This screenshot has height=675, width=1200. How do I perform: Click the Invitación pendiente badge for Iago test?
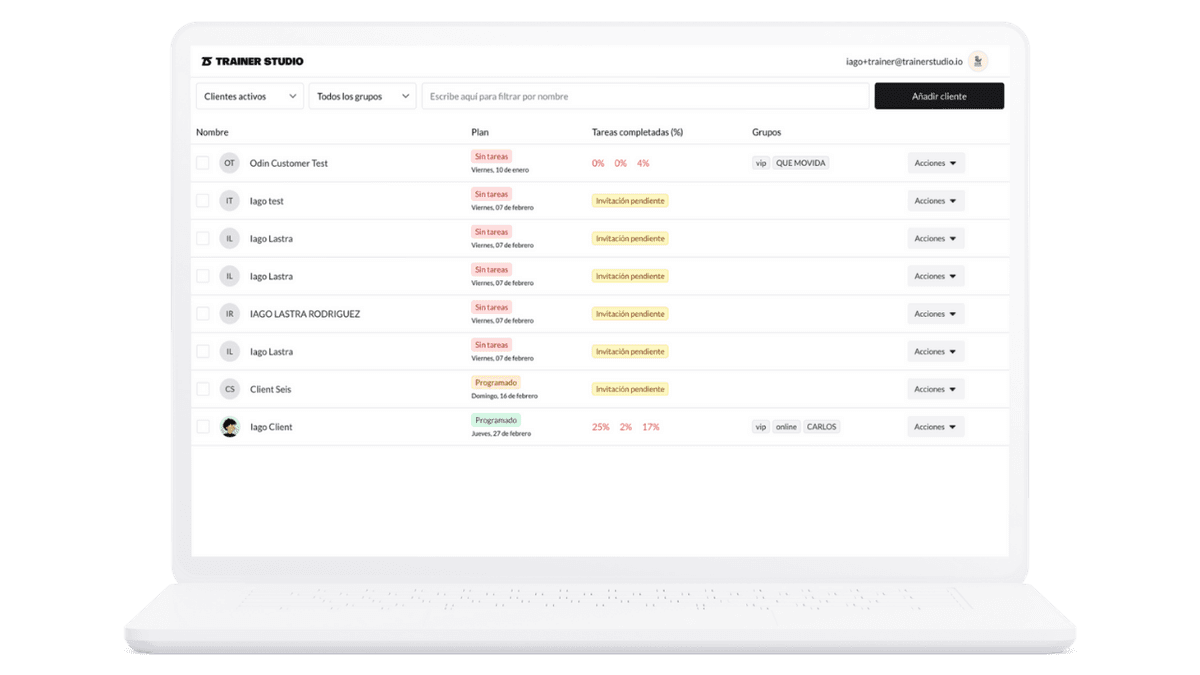point(629,200)
